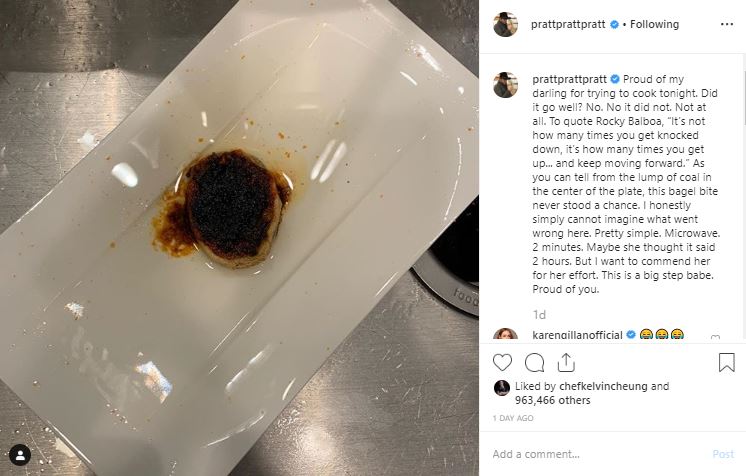Screen dimensions: 746x476
Task: View the list of 963,466 others who liked
Action: (552, 400)
